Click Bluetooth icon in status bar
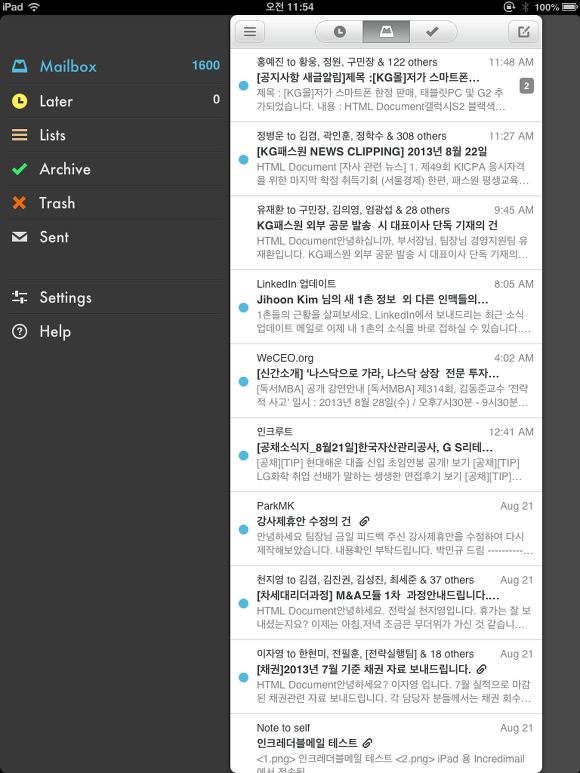 (525, 7)
